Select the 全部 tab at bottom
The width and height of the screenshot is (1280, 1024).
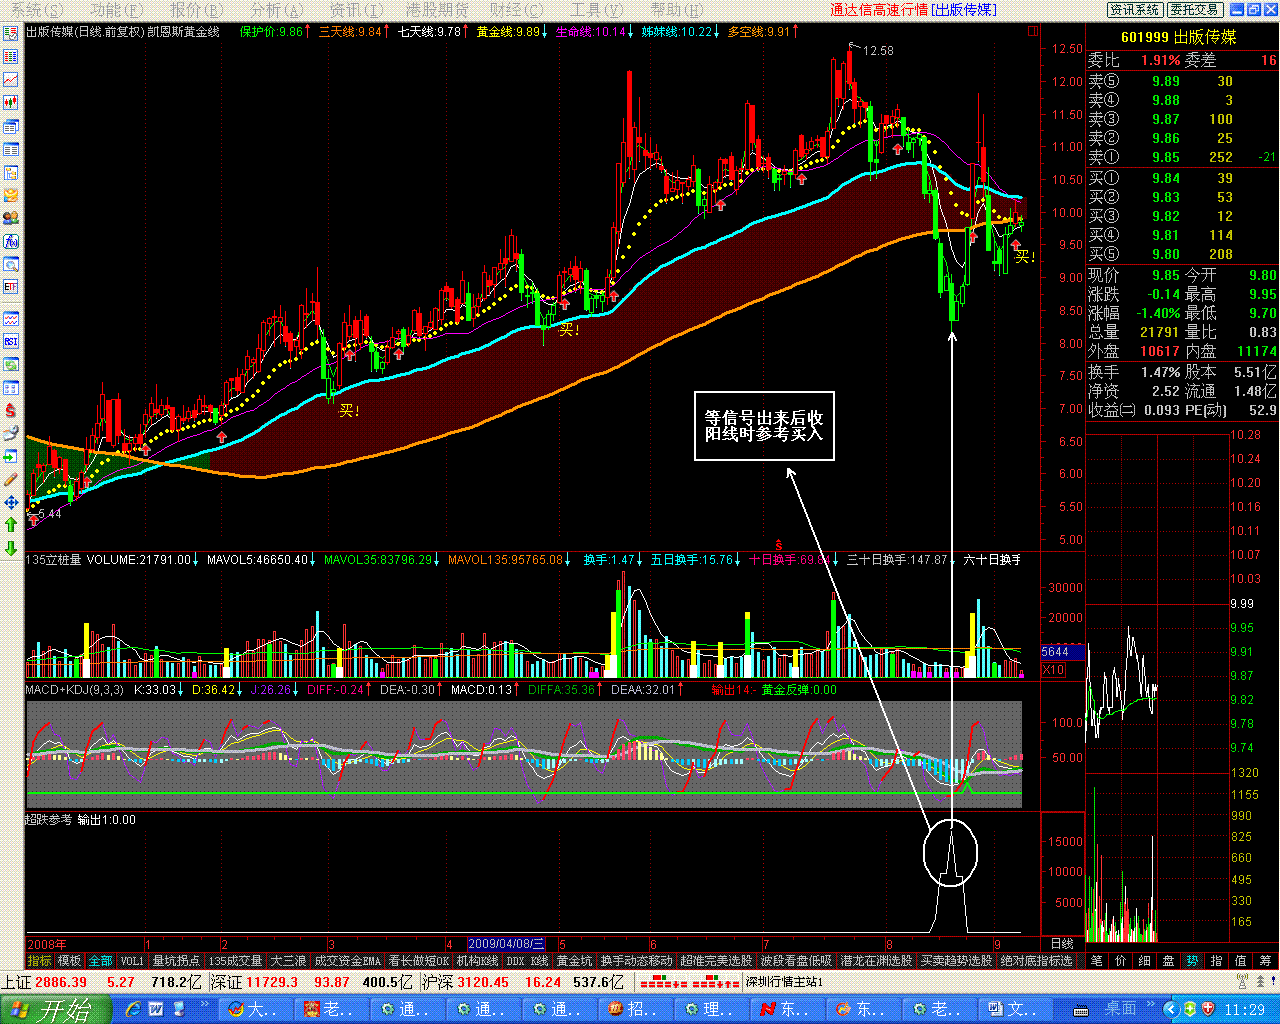(101, 961)
